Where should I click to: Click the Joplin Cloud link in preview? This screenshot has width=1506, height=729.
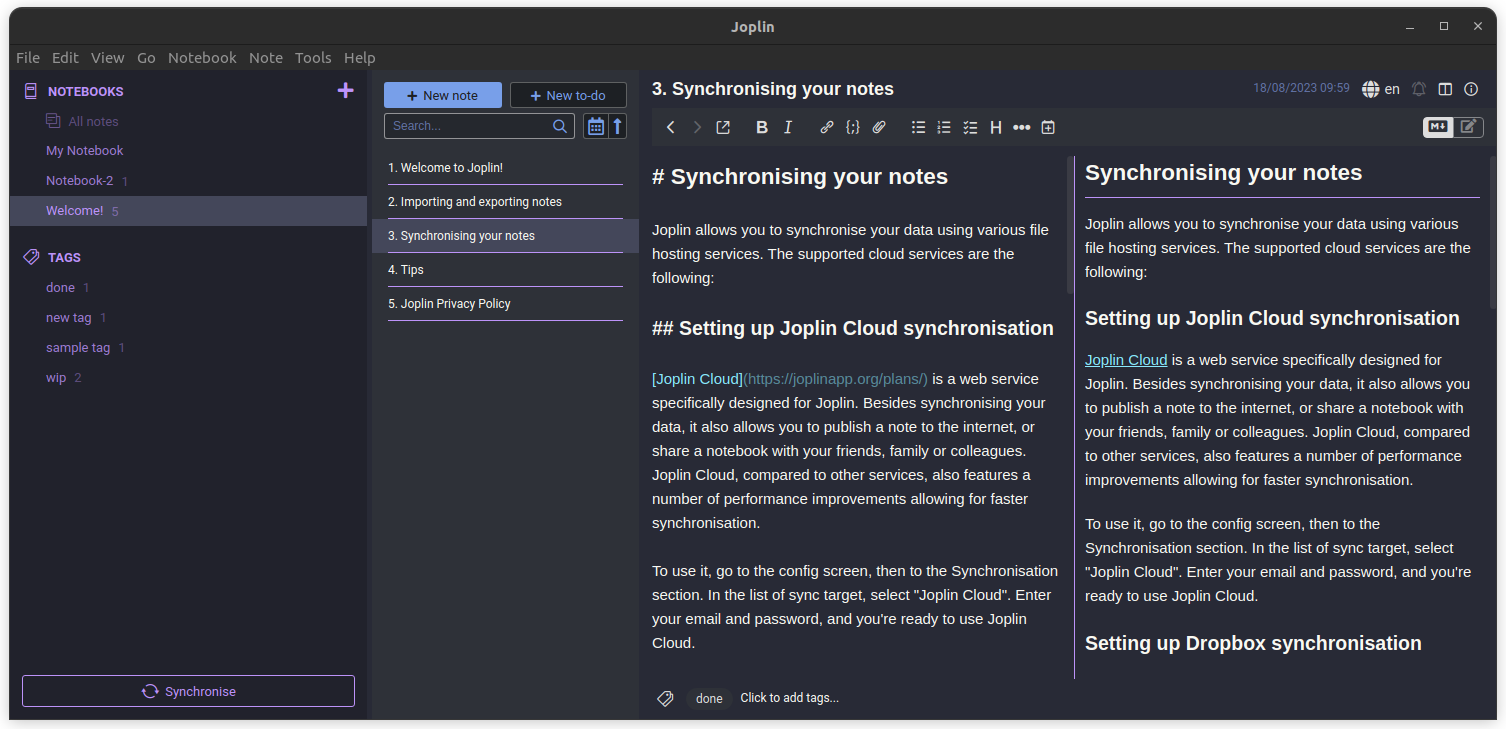click(1126, 360)
